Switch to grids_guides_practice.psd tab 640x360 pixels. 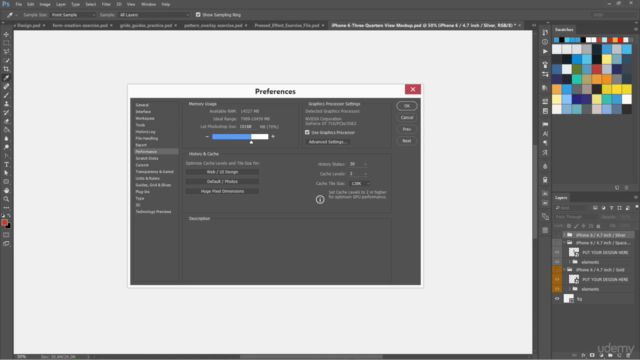click(x=146, y=25)
